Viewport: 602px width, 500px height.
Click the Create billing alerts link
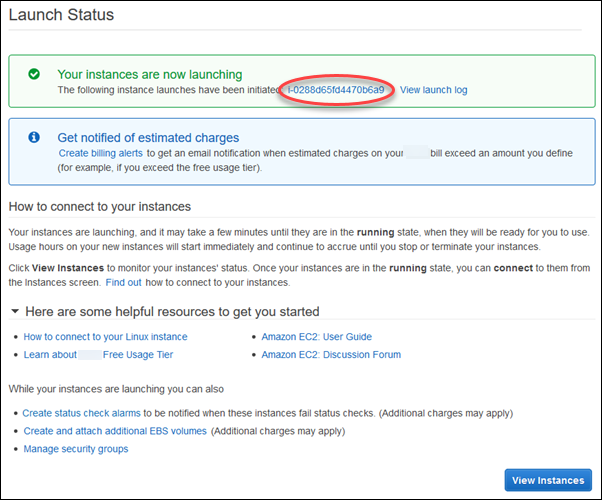tap(101, 153)
